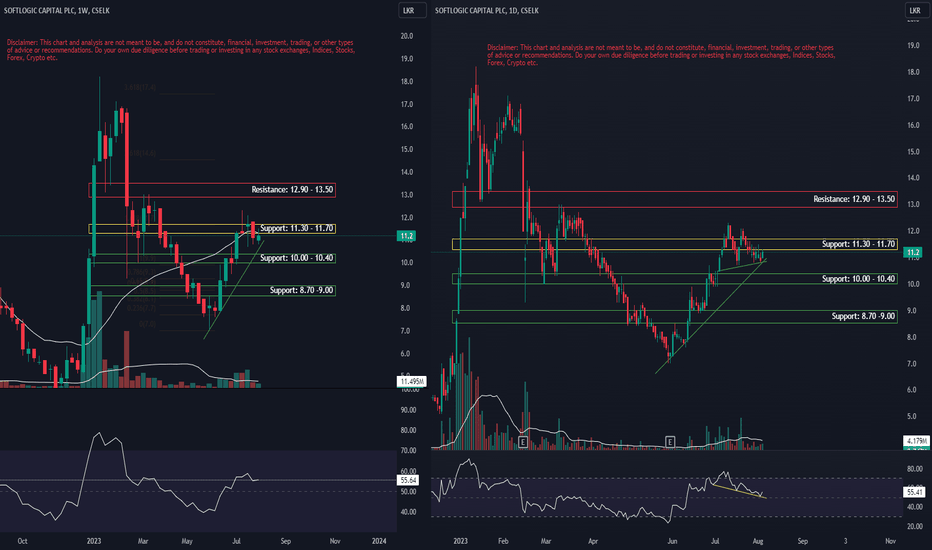Click the Feb label on daily time axis

point(503,541)
